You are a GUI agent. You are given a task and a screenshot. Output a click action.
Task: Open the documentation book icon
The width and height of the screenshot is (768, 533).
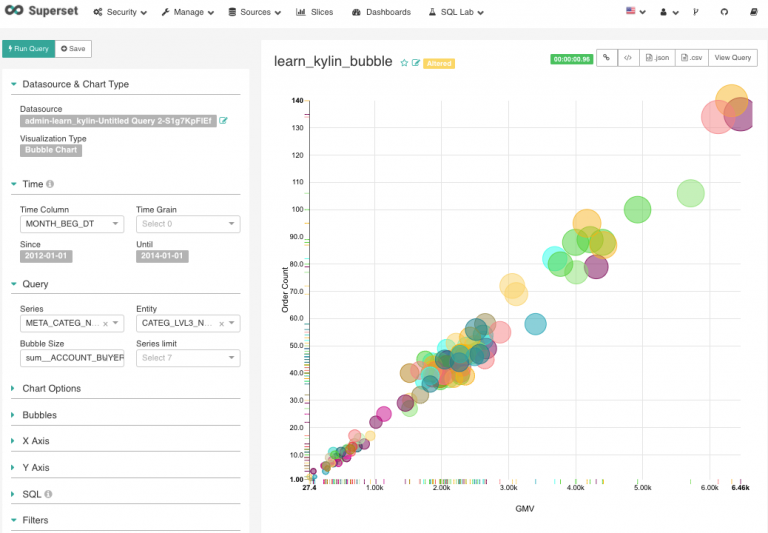tap(751, 12)
